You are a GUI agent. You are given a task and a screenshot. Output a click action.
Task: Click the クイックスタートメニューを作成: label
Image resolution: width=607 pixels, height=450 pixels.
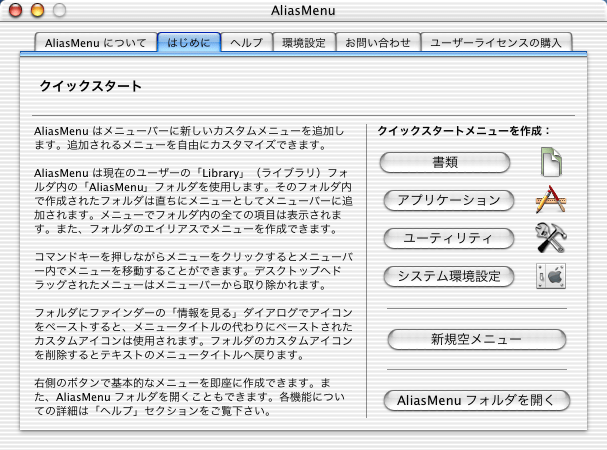tap(464, 131)
